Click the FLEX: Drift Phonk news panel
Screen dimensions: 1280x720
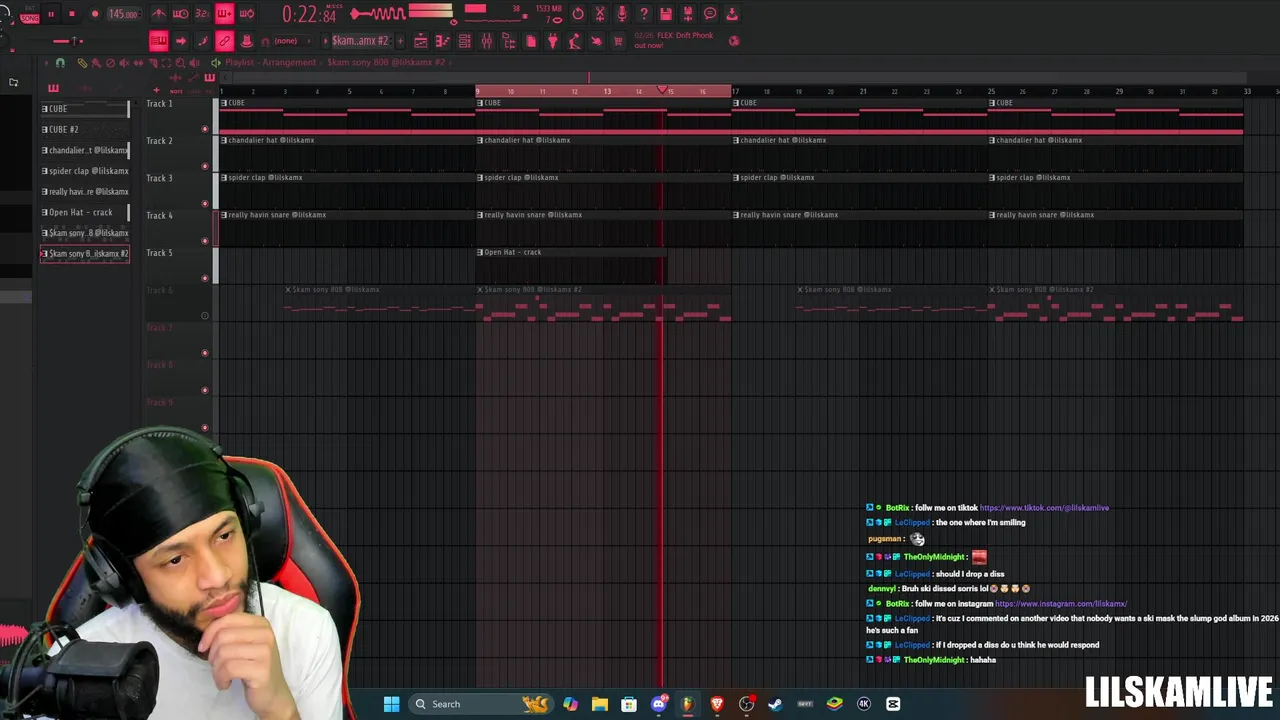tap(676, 40)
